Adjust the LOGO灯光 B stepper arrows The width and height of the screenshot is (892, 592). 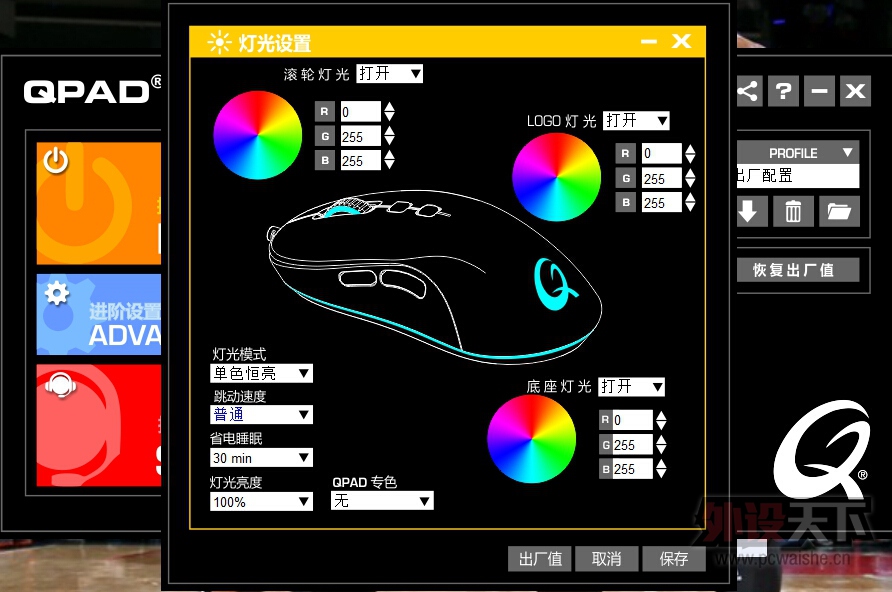[690, 202]
